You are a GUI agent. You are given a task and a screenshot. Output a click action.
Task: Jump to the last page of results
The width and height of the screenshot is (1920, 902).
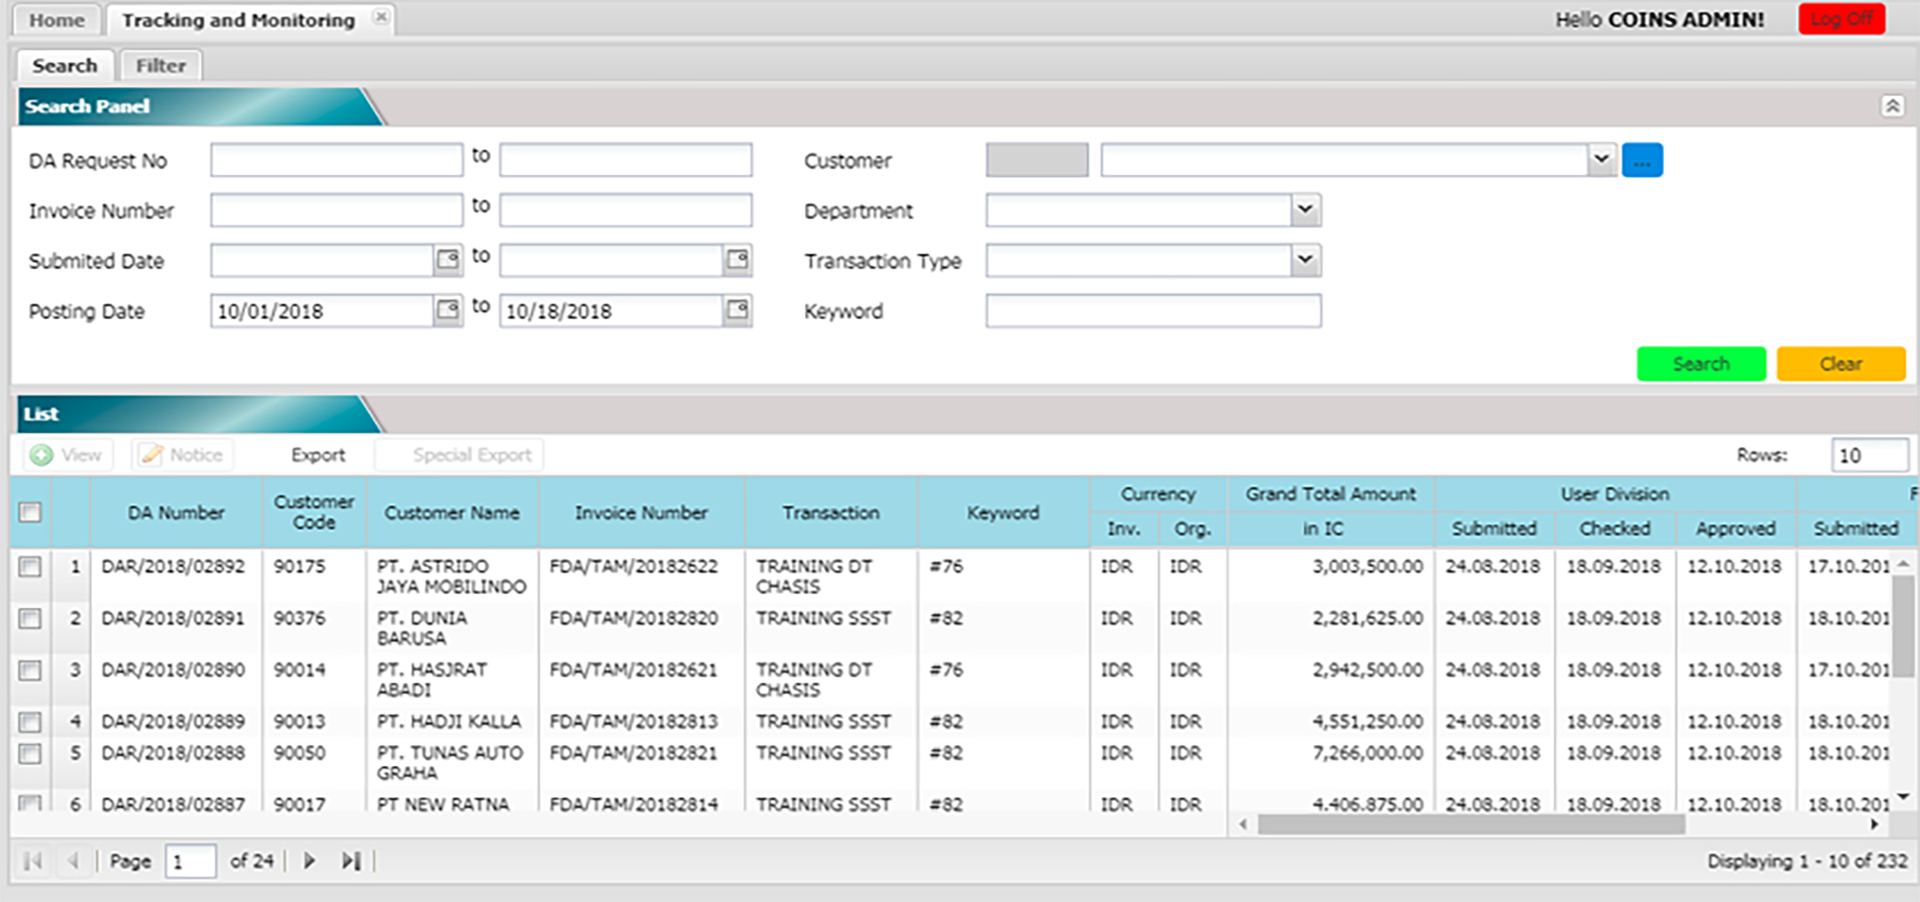(350, 860)
